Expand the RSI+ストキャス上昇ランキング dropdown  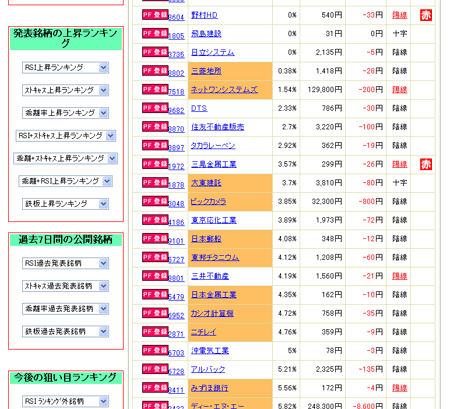[65, 136]
